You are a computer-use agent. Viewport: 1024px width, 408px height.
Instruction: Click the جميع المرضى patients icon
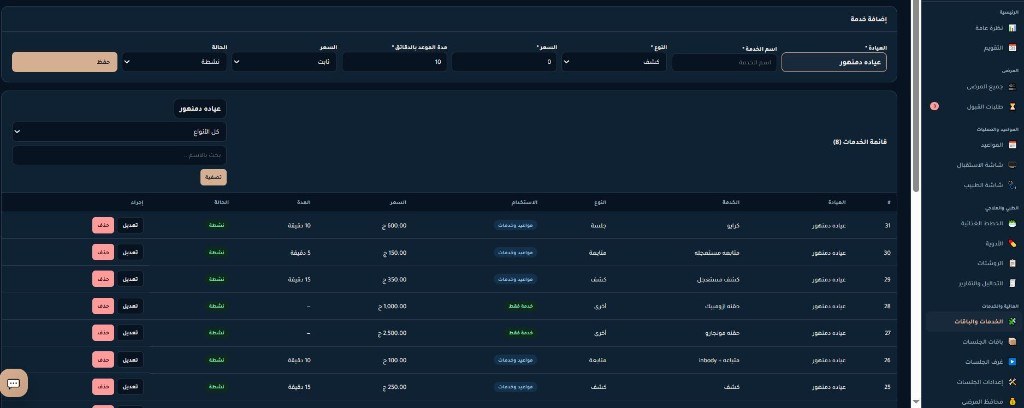click(x=1012, y=86)
